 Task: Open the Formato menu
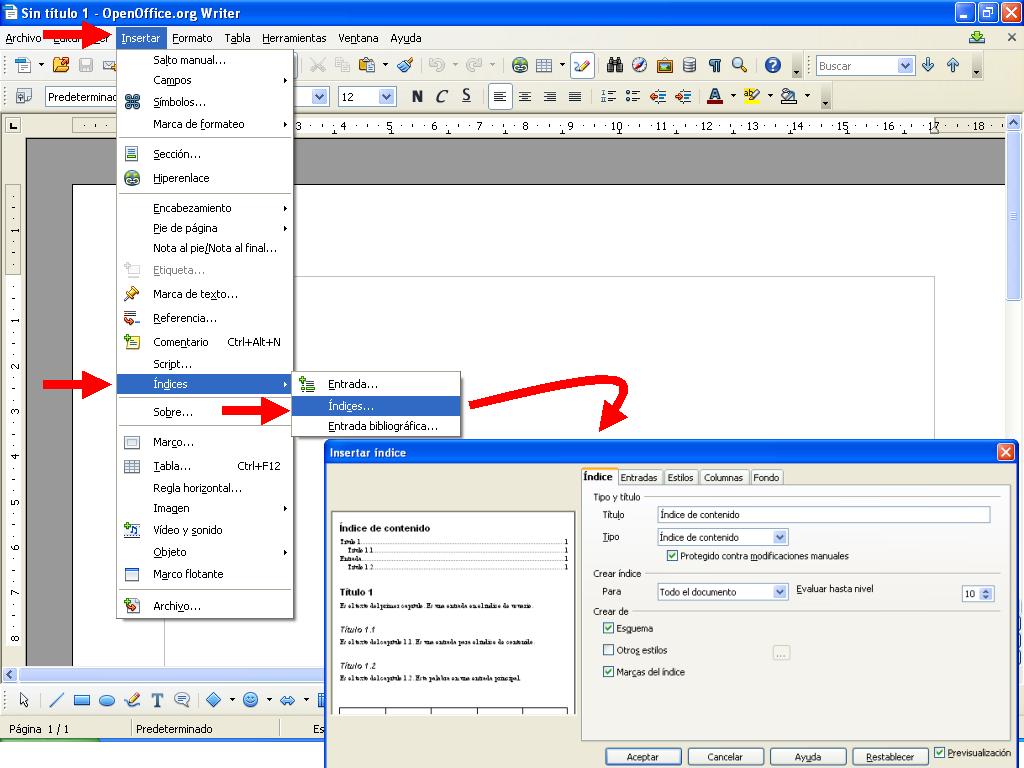[192, 38]
